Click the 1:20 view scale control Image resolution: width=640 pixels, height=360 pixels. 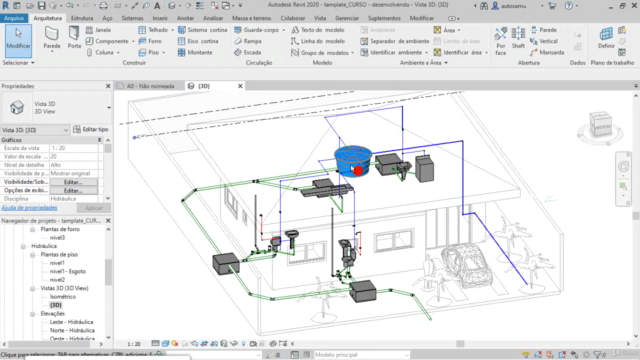(x=134, y=344)
